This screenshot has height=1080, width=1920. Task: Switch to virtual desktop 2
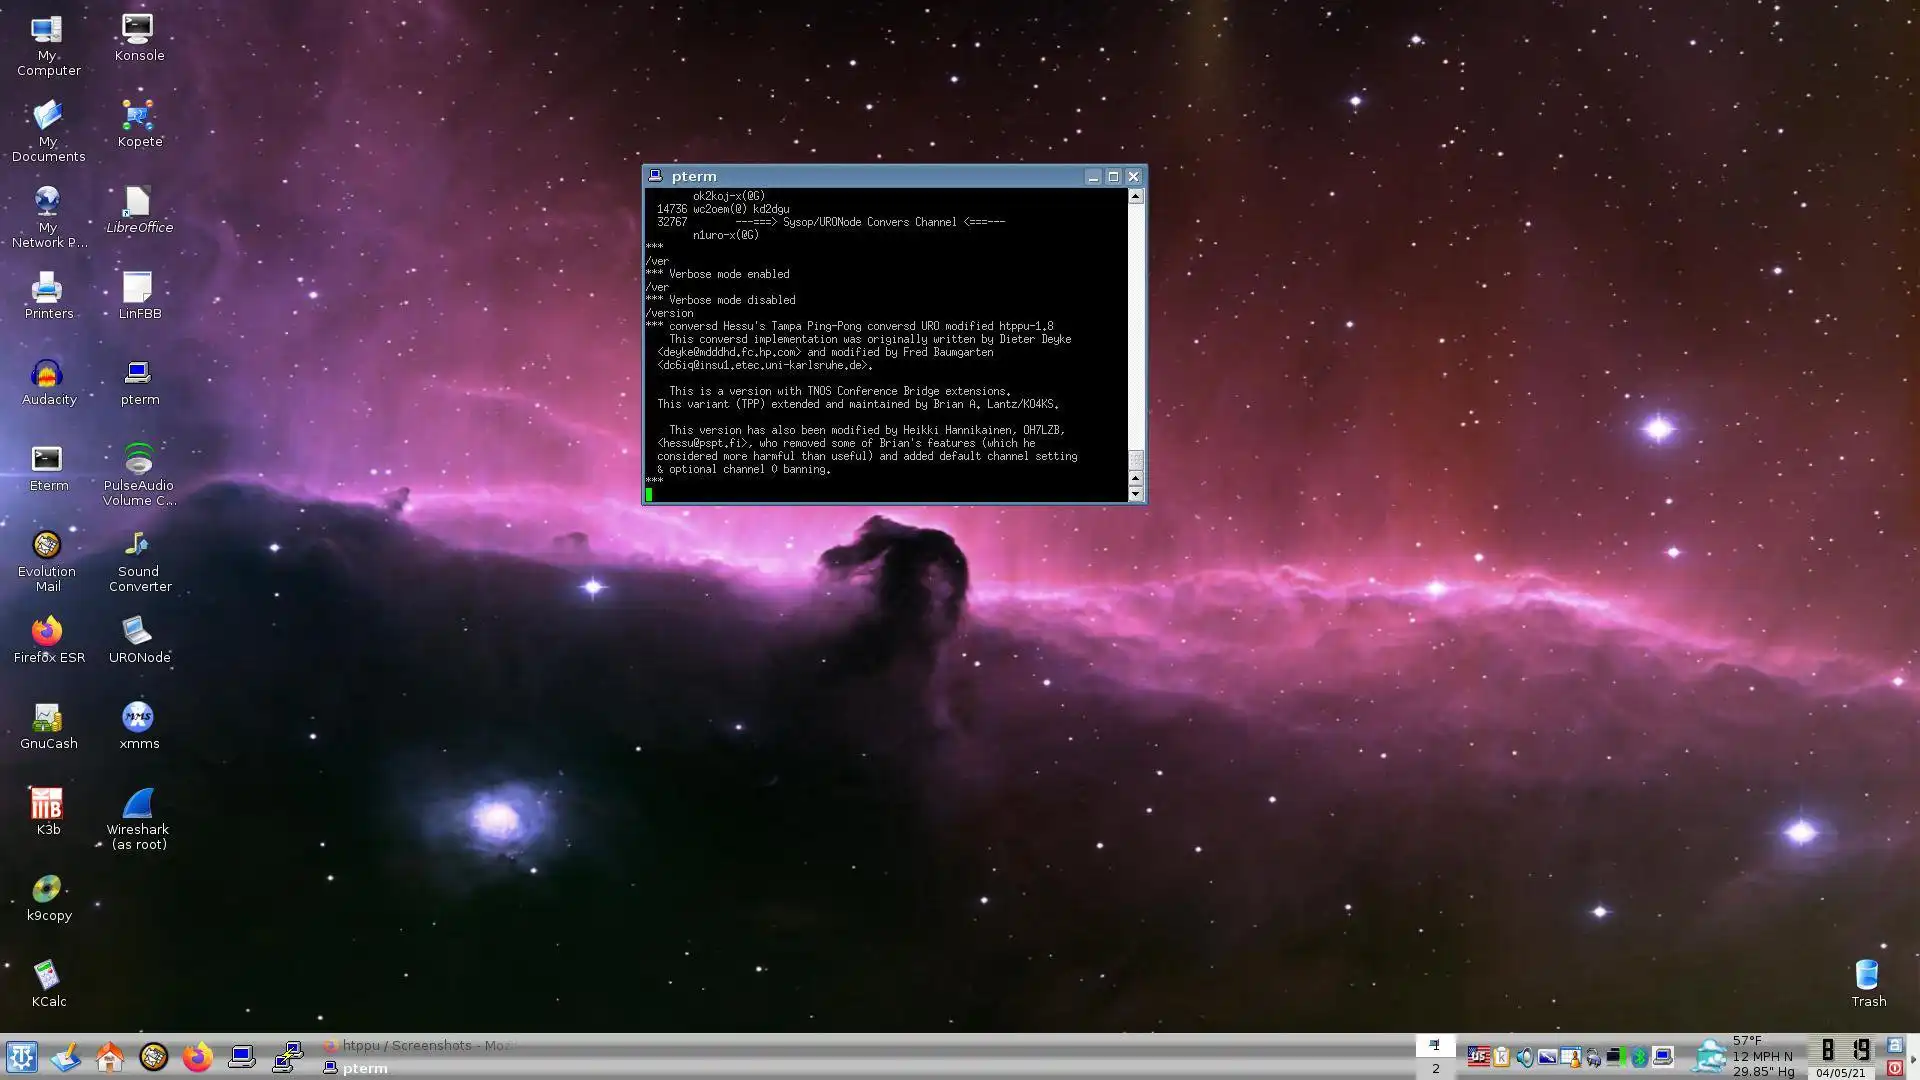(1435, 1069)
